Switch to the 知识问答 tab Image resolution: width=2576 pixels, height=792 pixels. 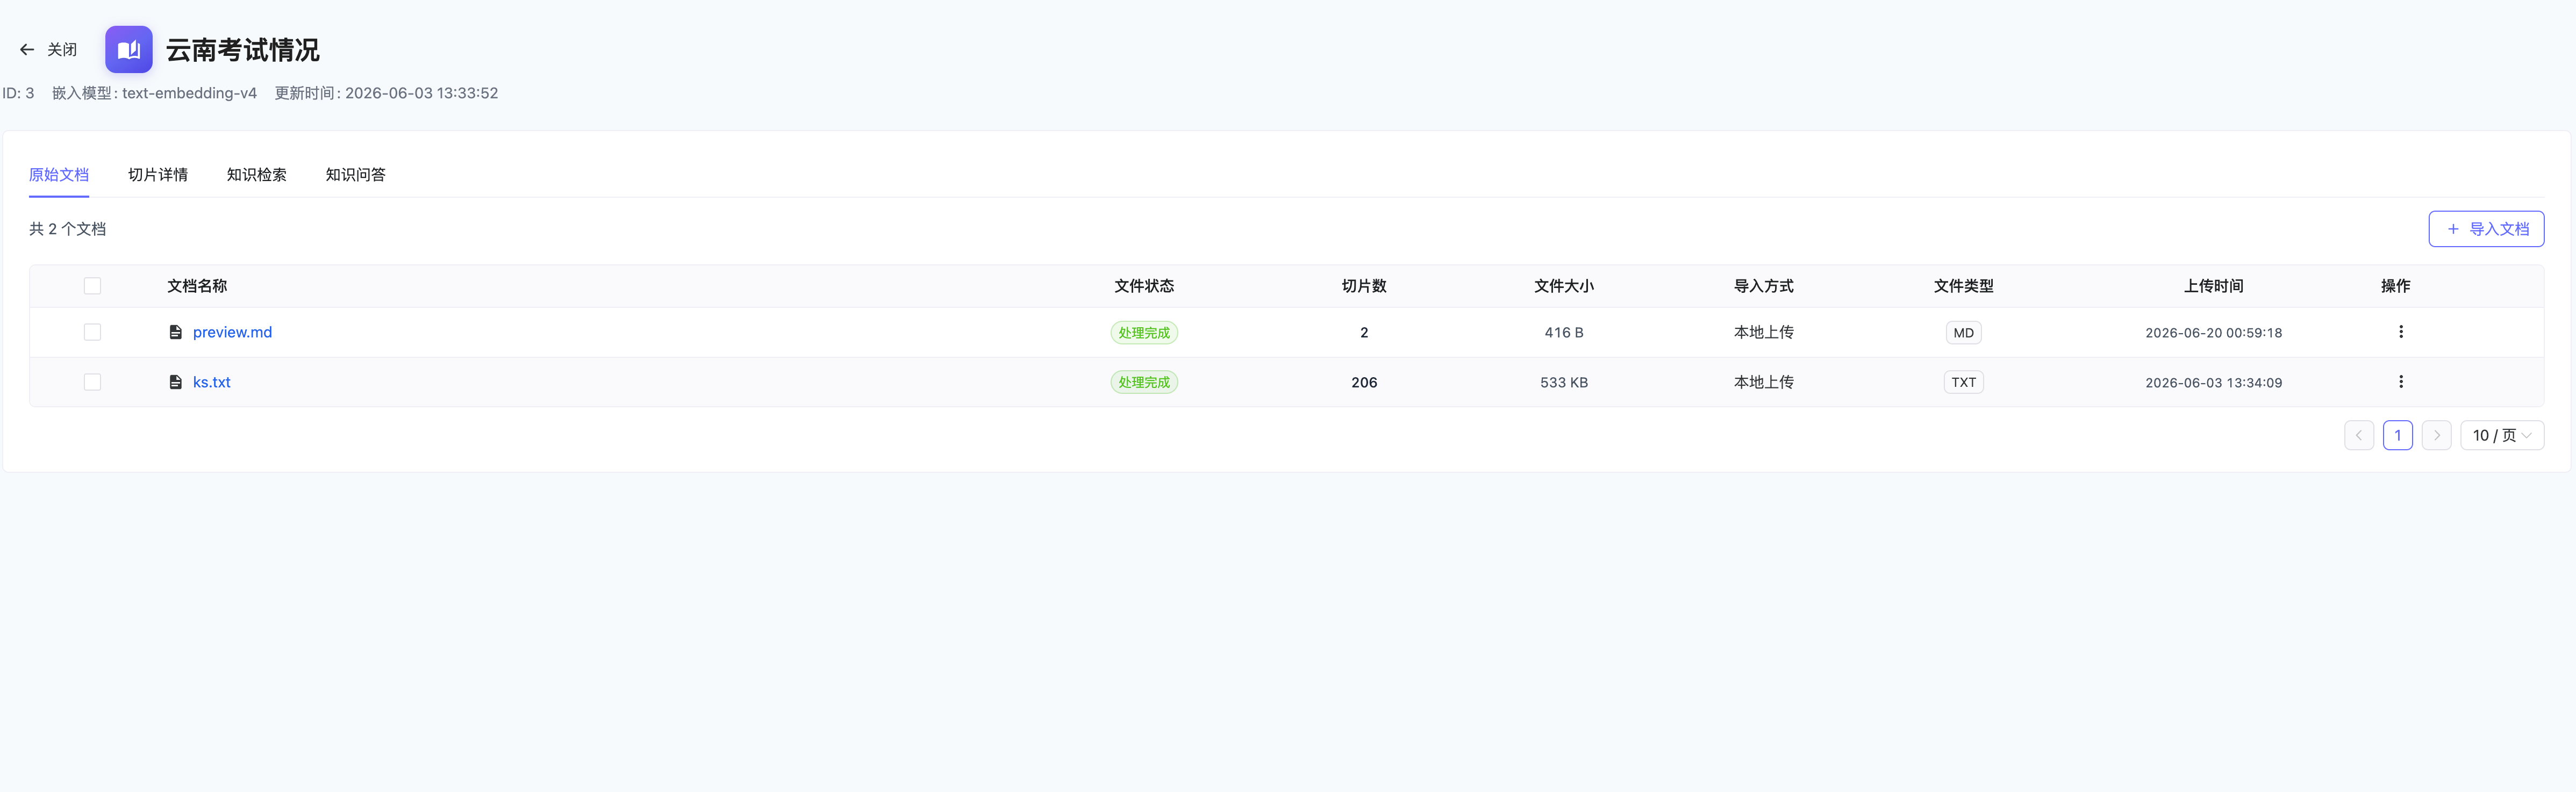click(355, 175)
